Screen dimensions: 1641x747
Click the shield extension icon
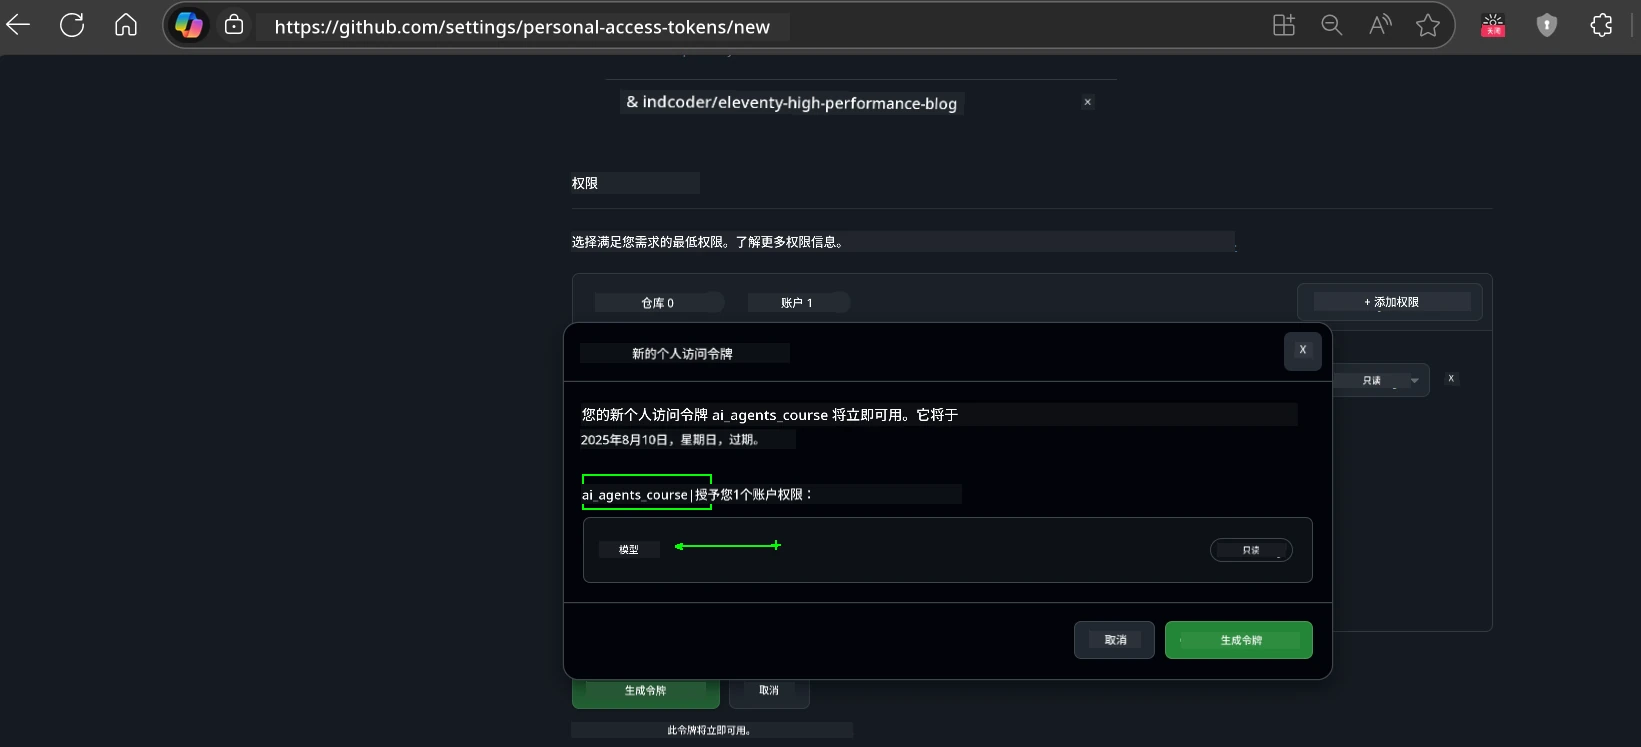click(1547, 26)
